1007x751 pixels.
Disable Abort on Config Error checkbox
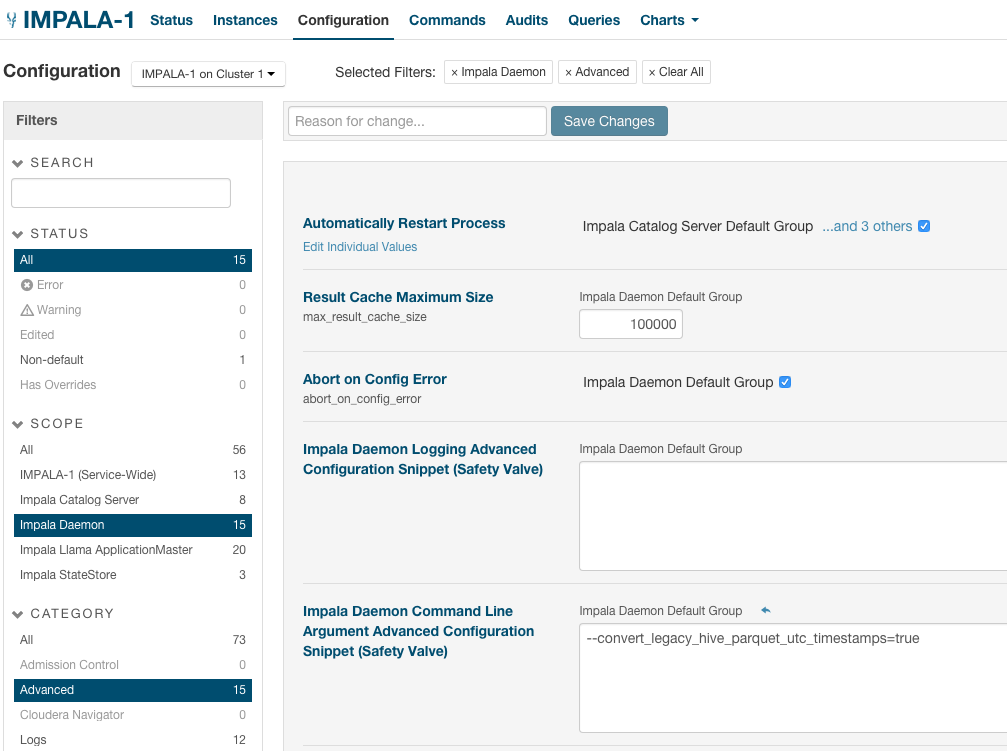tap(785, 382)
